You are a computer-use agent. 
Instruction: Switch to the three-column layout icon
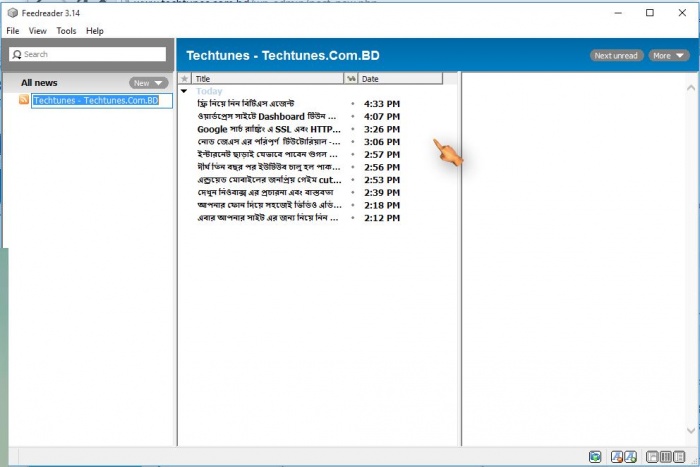[x=665, y=456]
